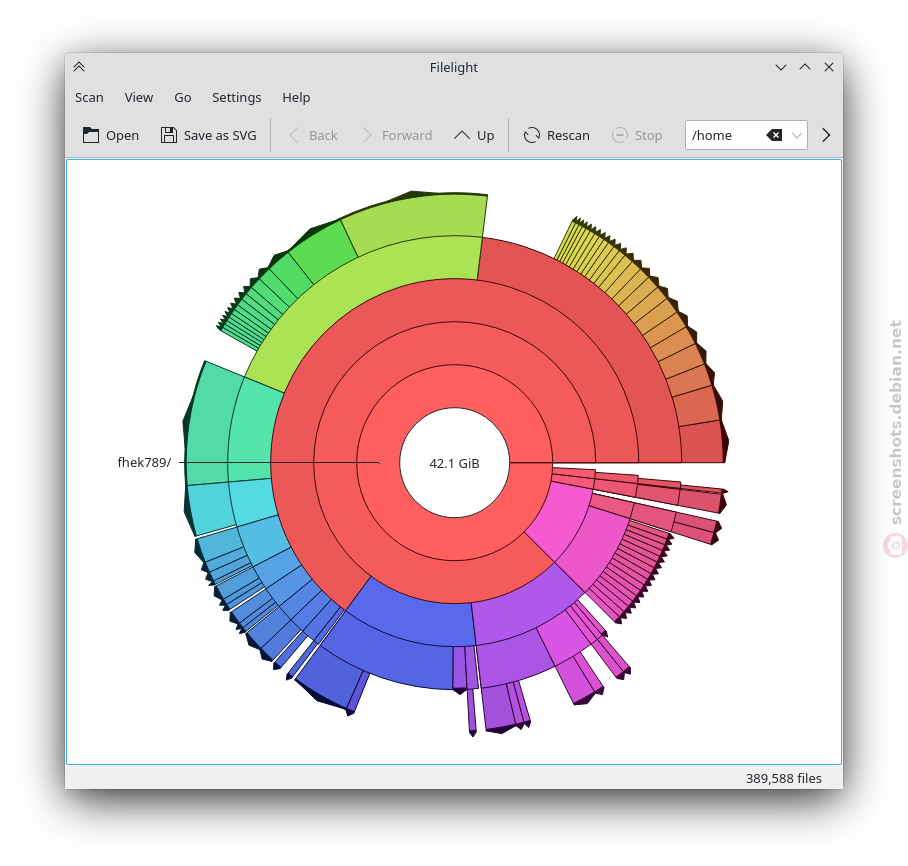Click the Save as SVG floppy icon
The width and height of the screenshot is (908, 866).
tap(169, 135)
